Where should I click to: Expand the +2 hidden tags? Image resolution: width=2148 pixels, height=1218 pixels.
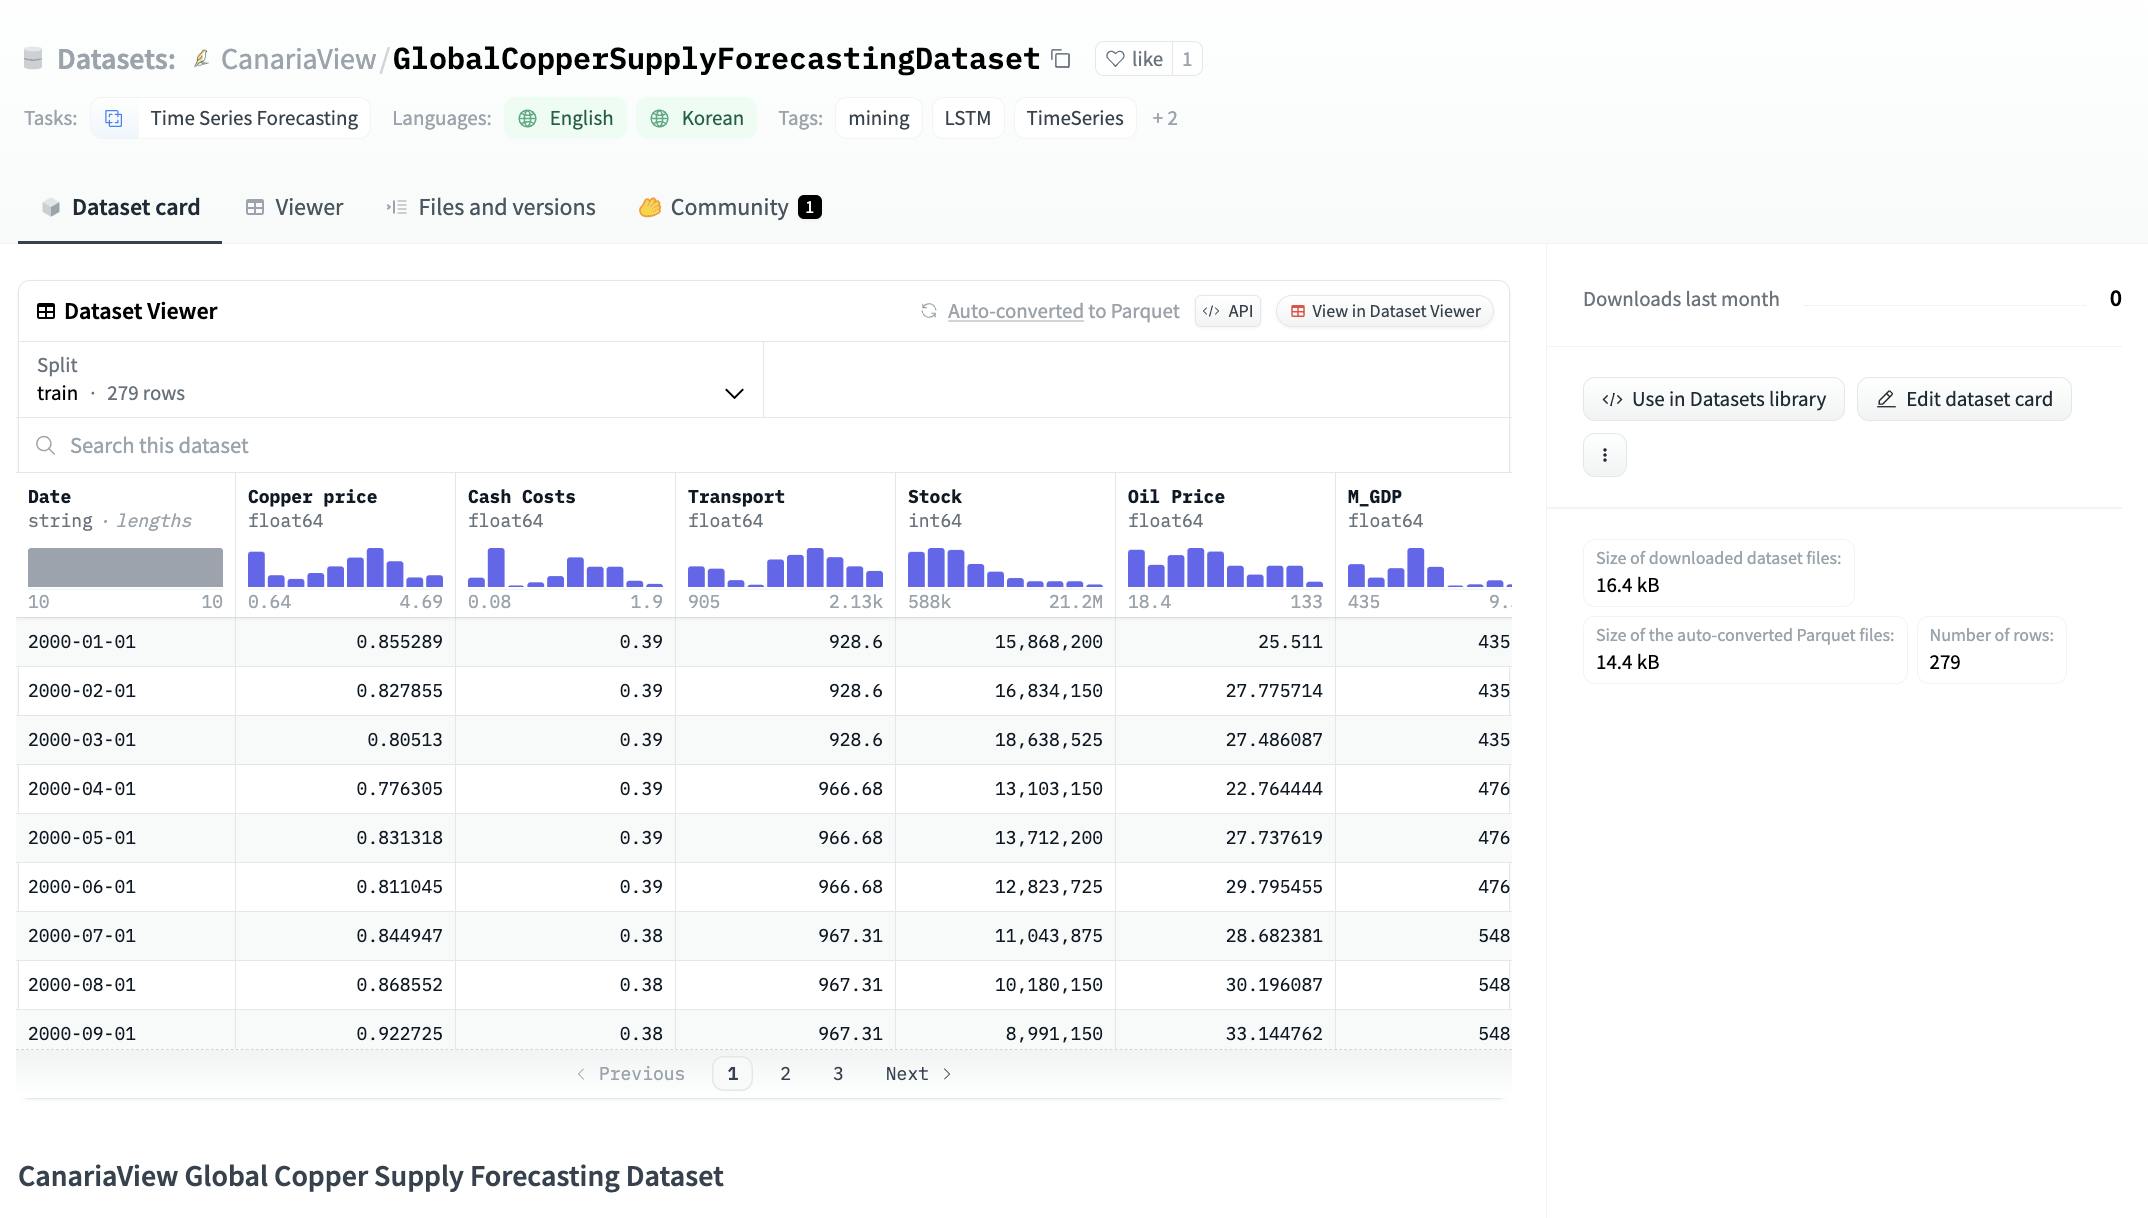point(1164,118)
